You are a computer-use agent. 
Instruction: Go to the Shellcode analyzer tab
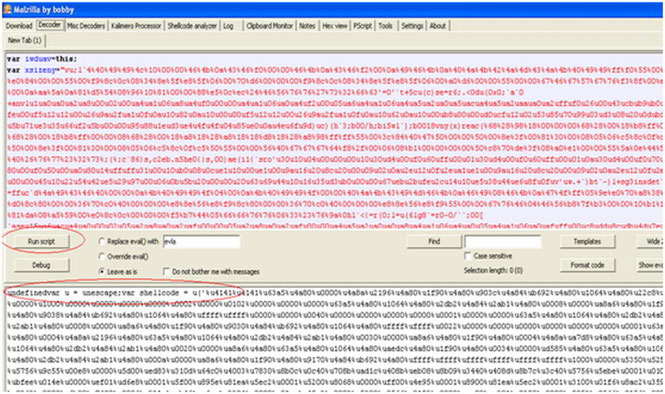pyautogui.click(x=192, y=26)
